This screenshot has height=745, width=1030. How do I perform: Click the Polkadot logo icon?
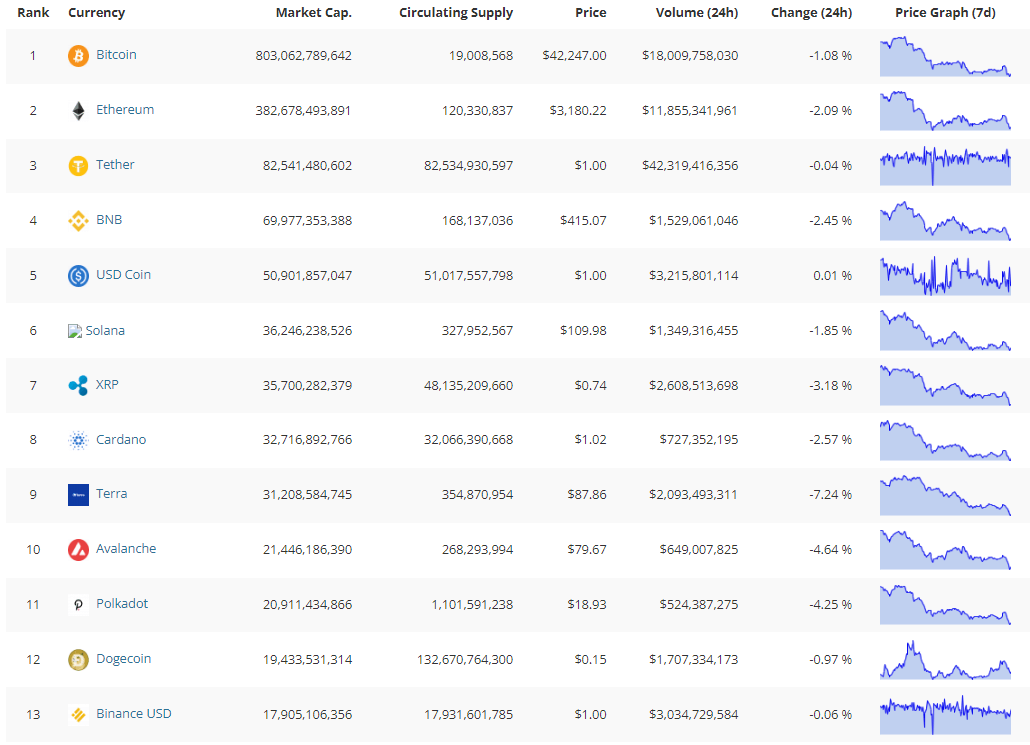click(78, 605)
